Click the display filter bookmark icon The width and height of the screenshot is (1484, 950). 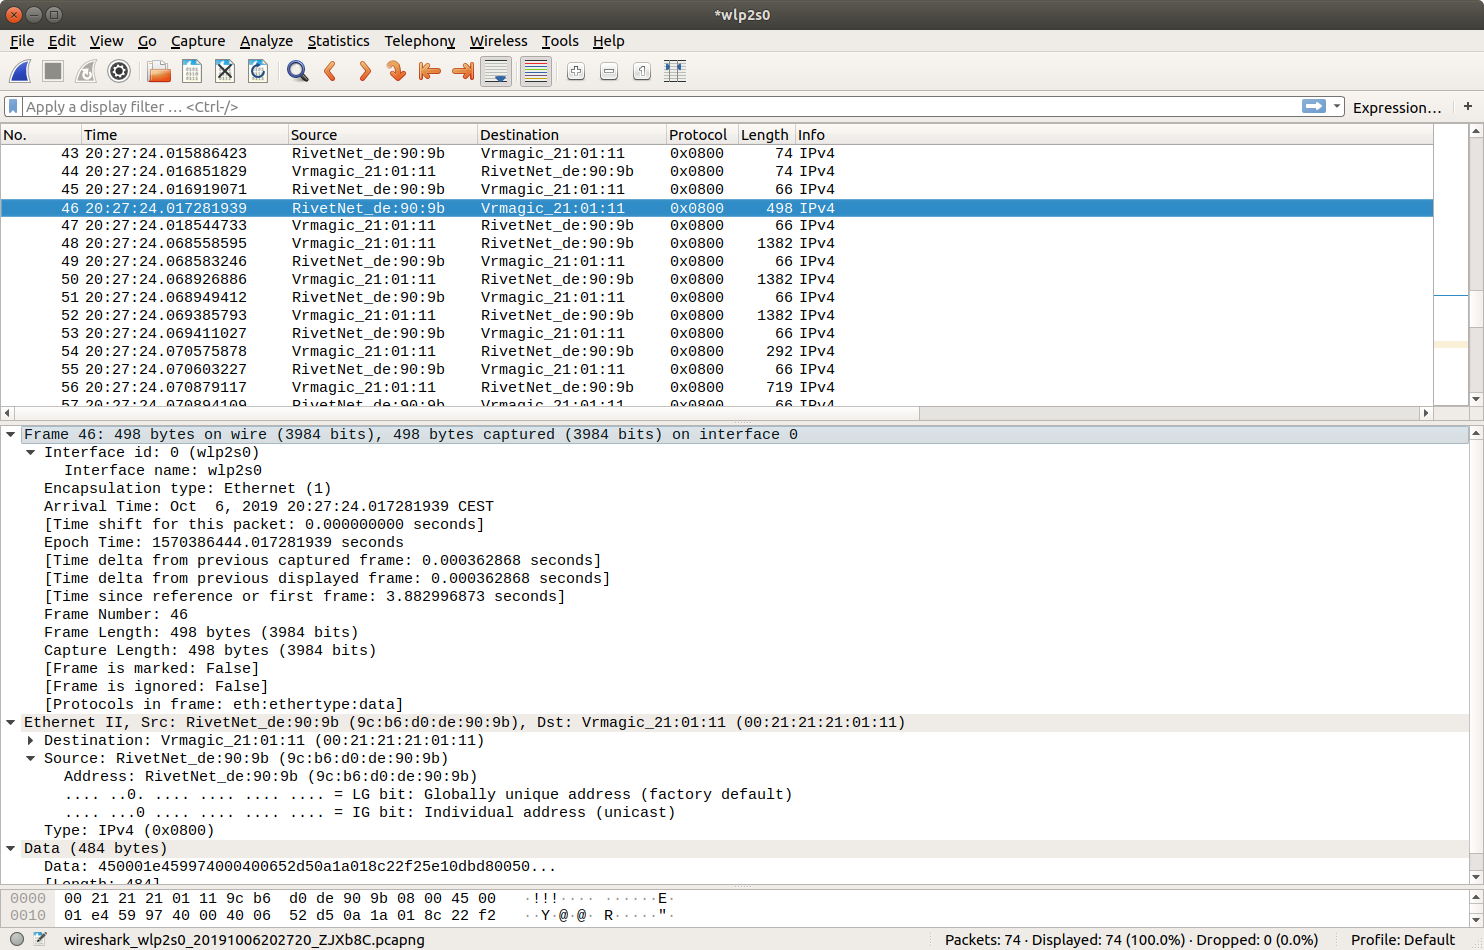tap(13, 106)
